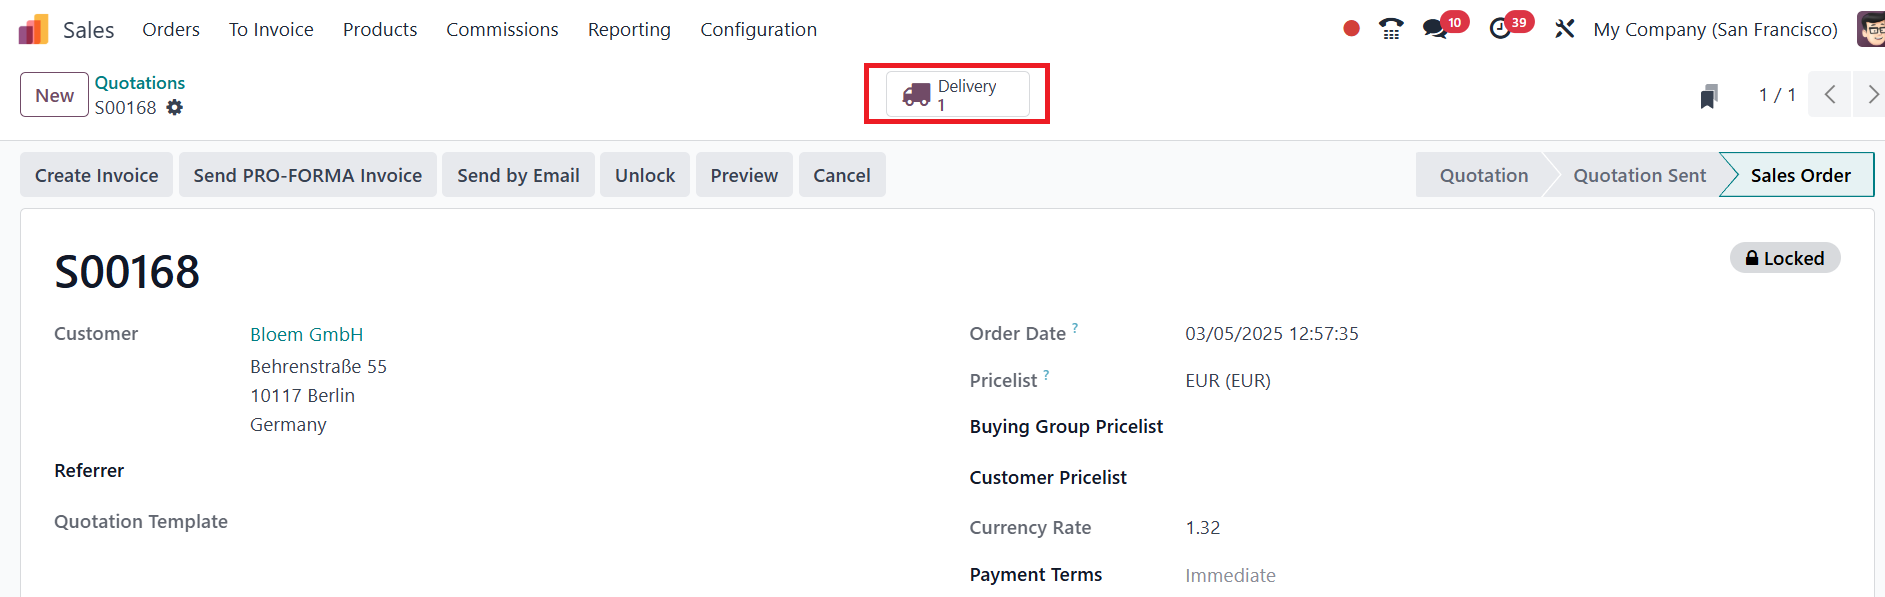Click the Sales app logo icon
This screenshot has height=597, width=1885.
tap(33, 30)
